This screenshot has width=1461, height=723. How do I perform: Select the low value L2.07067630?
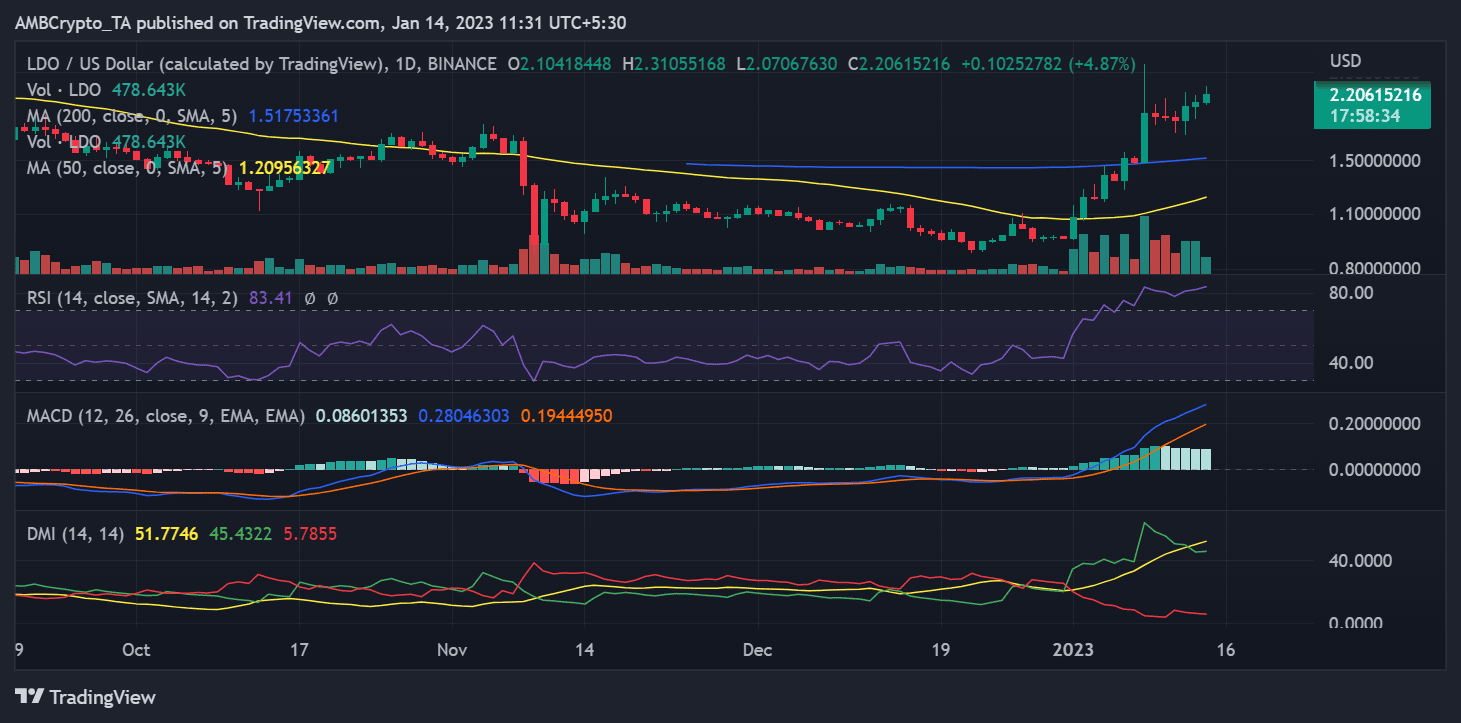pos(788,64)
